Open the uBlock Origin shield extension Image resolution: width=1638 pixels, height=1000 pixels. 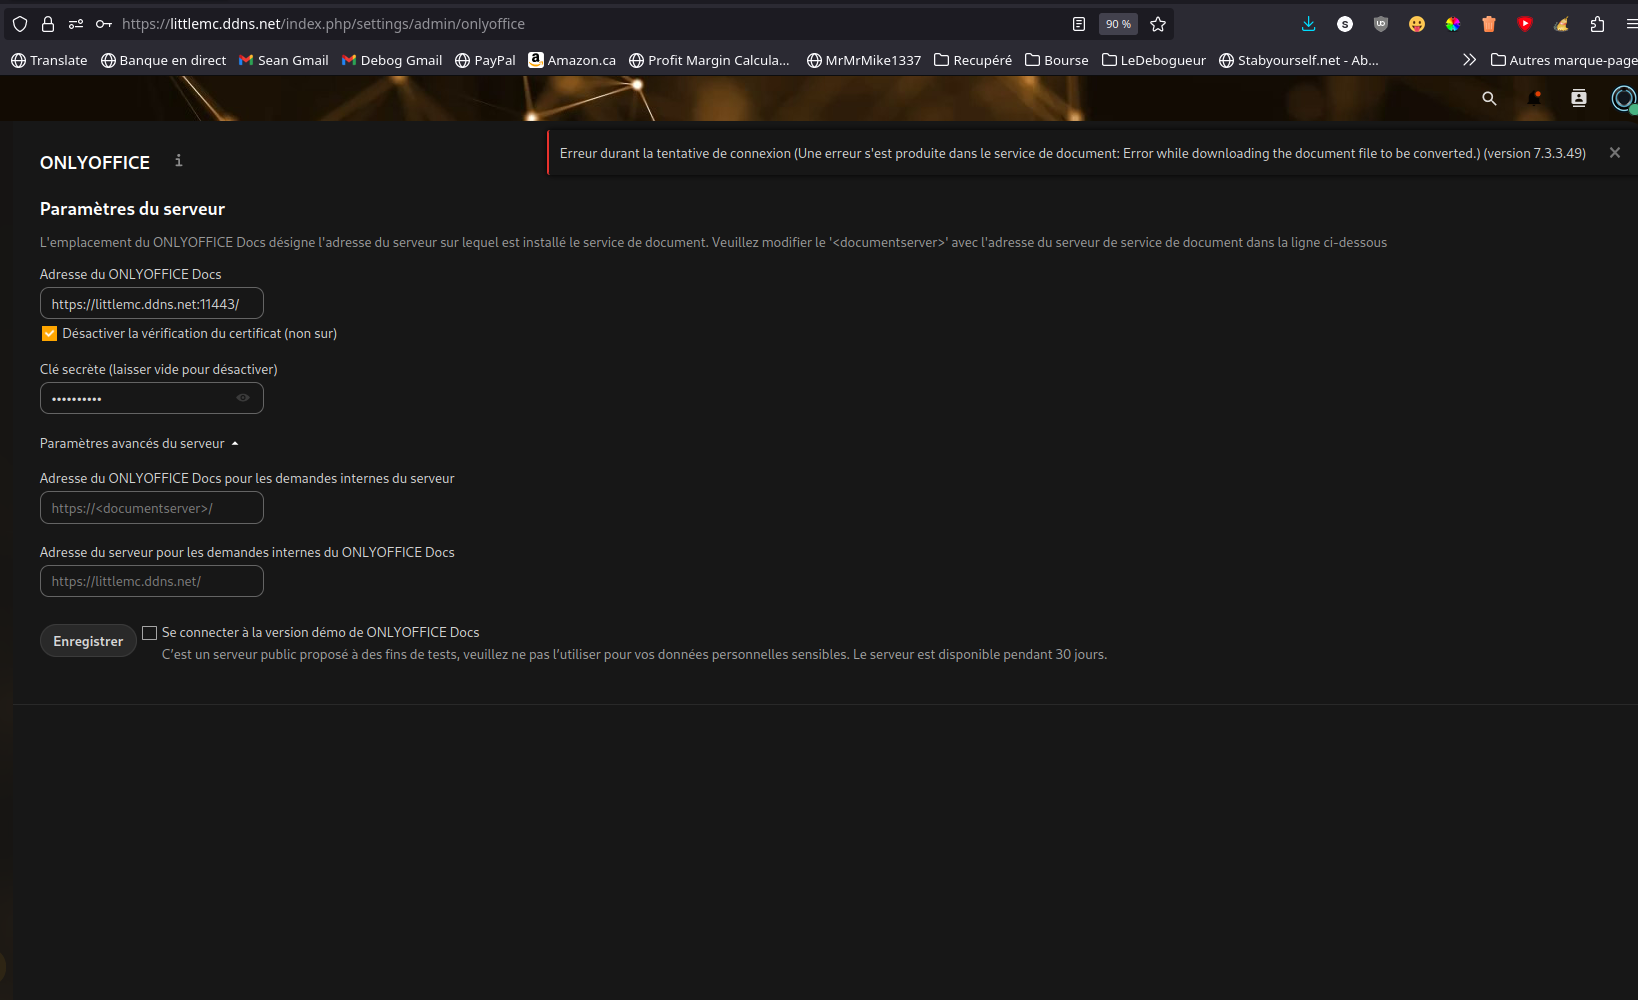(x=1381, y=24)
